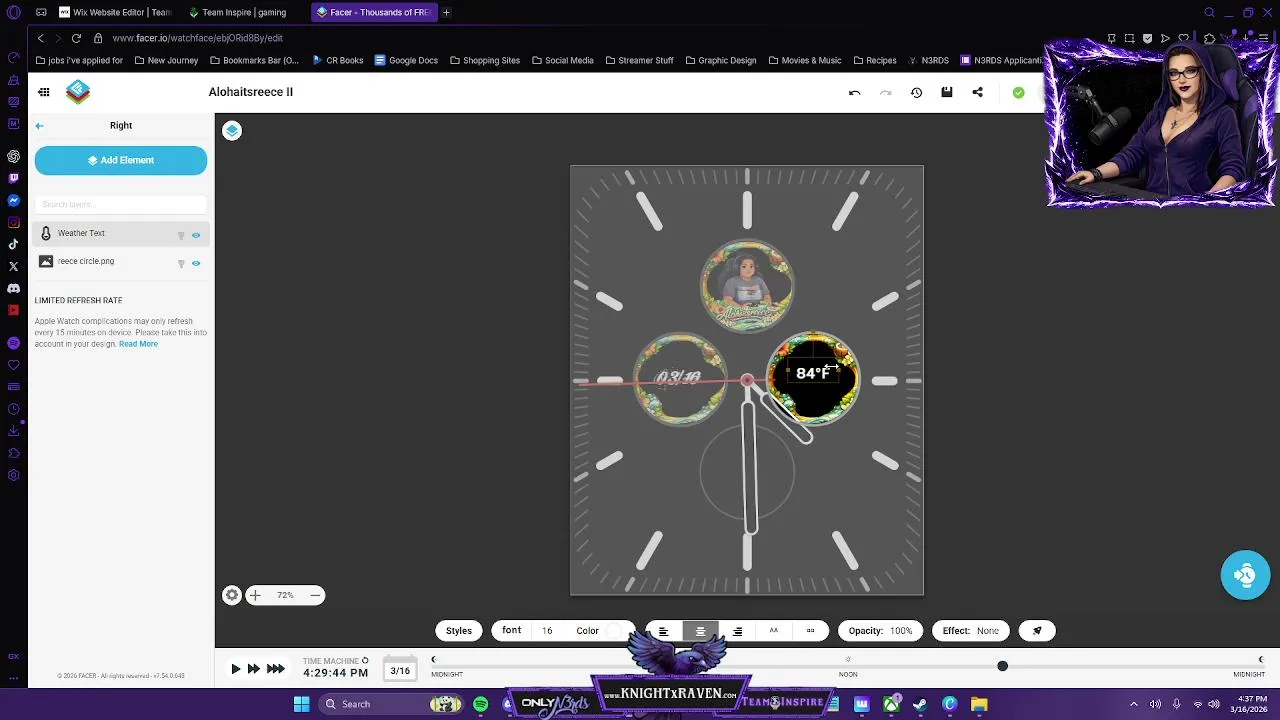The image size is (1280, 720).
Task: Open the Recipes bookmark folder
Action: (874, 60)
